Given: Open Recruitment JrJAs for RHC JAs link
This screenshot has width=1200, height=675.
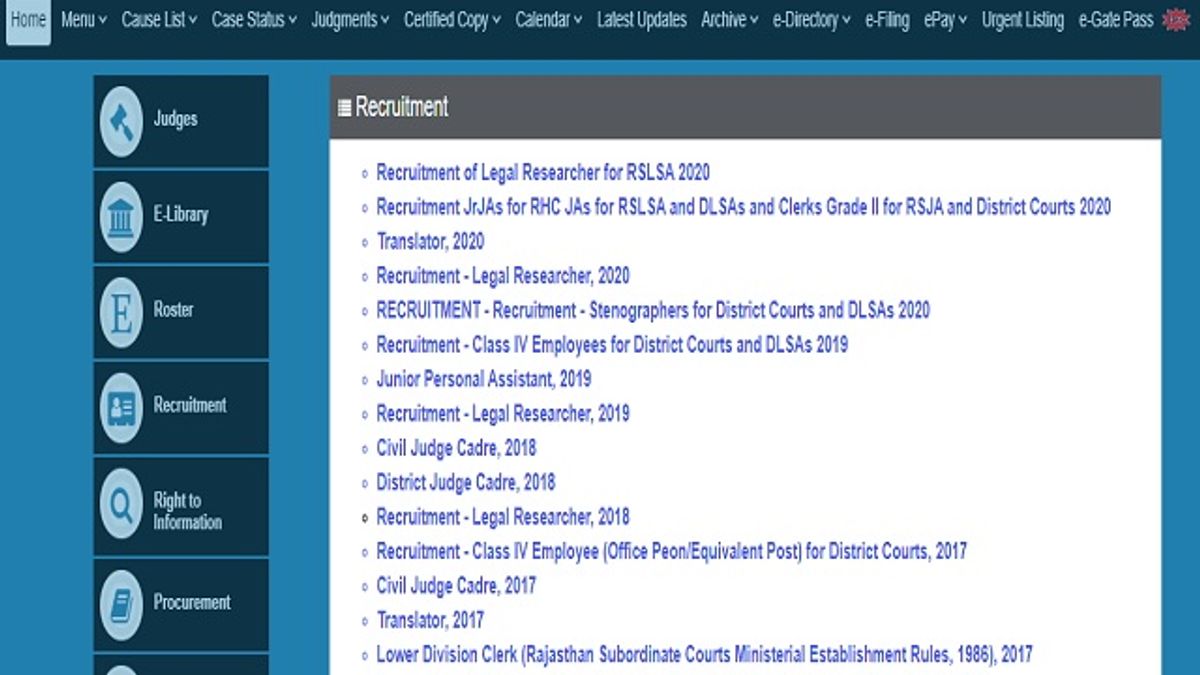Looking at the screenshot, I should tap(743, 207).
